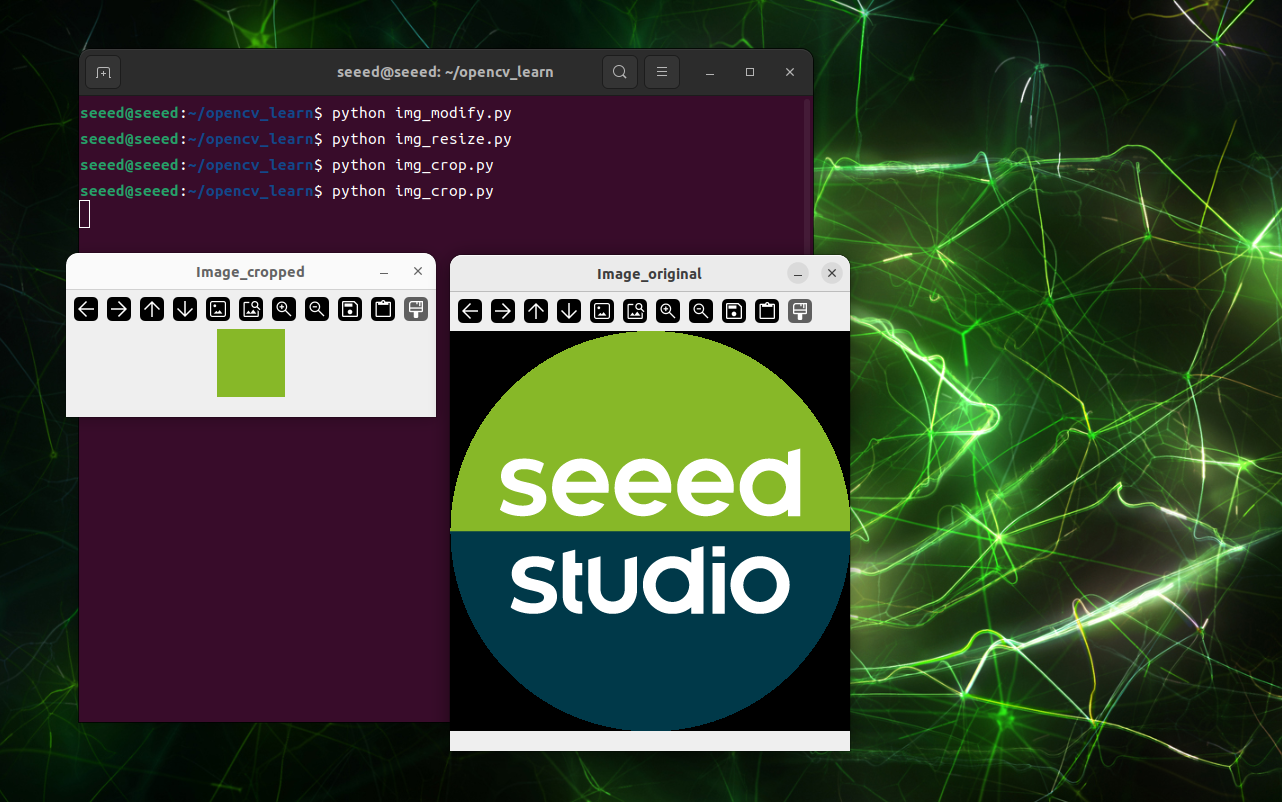The image size is (1282, 802).
Task: Fit image to window in Image_original
Action: [635, 311]
